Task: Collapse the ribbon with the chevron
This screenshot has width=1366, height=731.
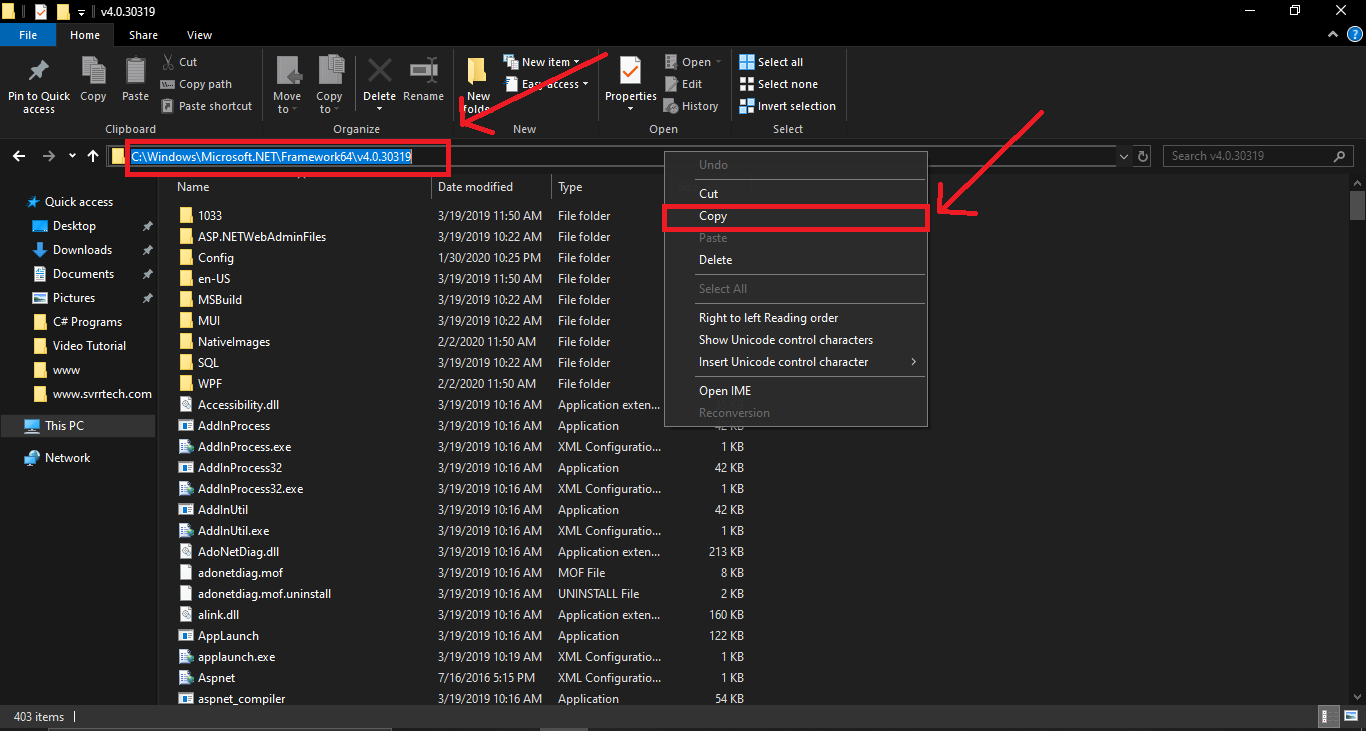Action: tap(1335, 34)
